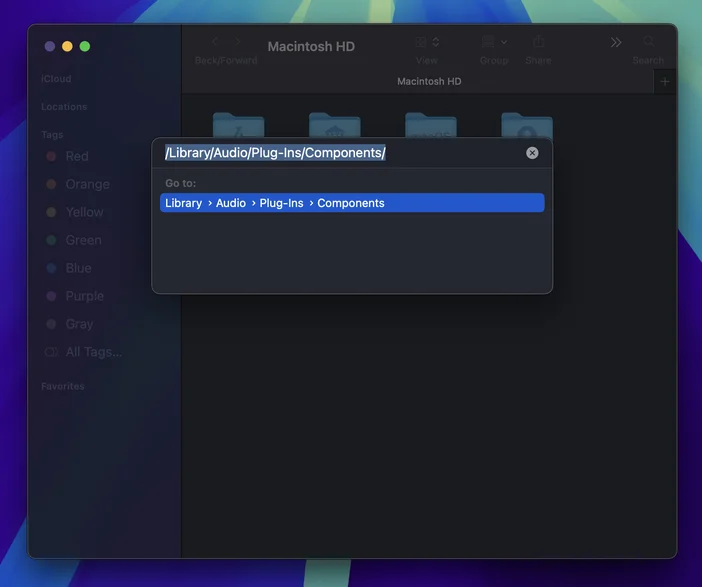Select the Red tag in sidebar
702x587 pixels.
click(x=77, y=156)
